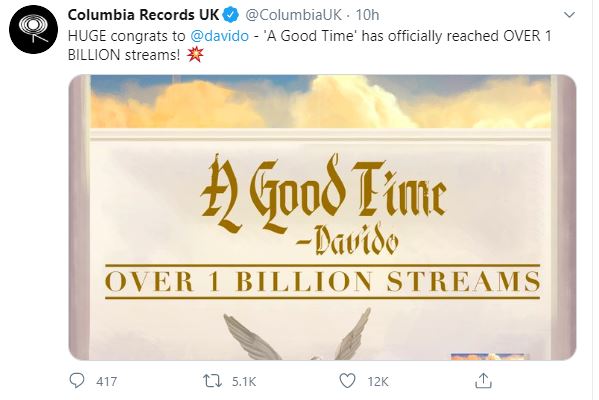Open the share upload icon

pyautogui.click(x=483, y=381)
